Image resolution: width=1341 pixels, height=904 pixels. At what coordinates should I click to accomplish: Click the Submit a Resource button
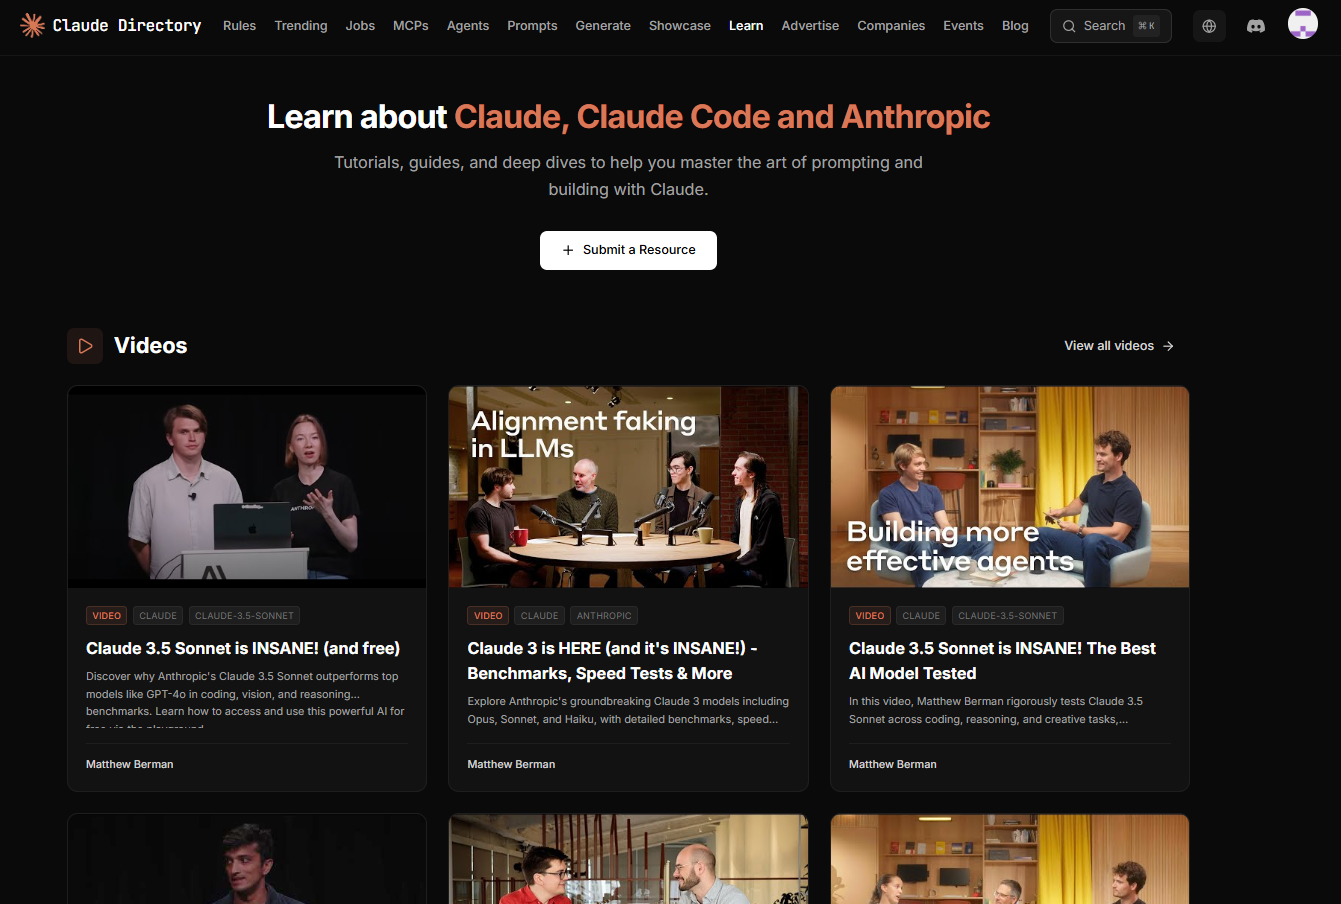[x=628, y=250]
